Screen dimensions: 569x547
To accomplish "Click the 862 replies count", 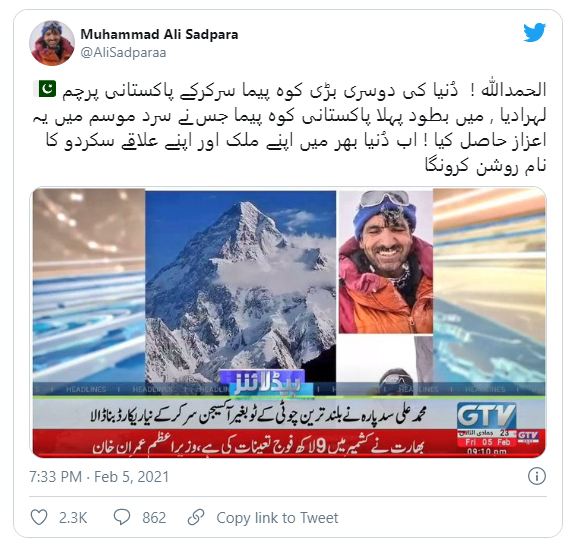I will coord(154,518).
